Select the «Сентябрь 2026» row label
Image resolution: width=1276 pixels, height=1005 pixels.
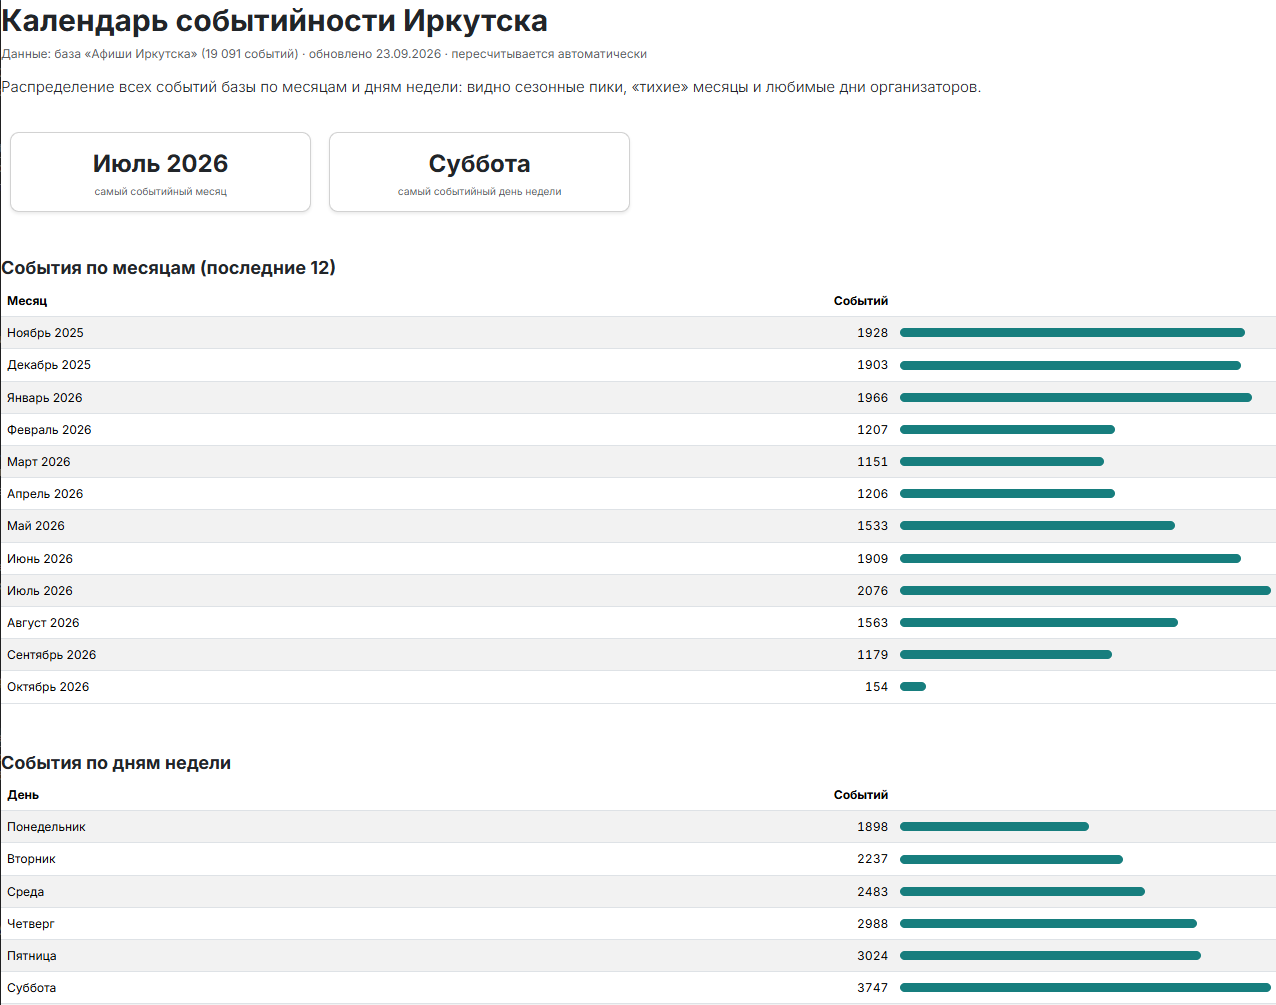pyautogui.click(x=52, y=655)
